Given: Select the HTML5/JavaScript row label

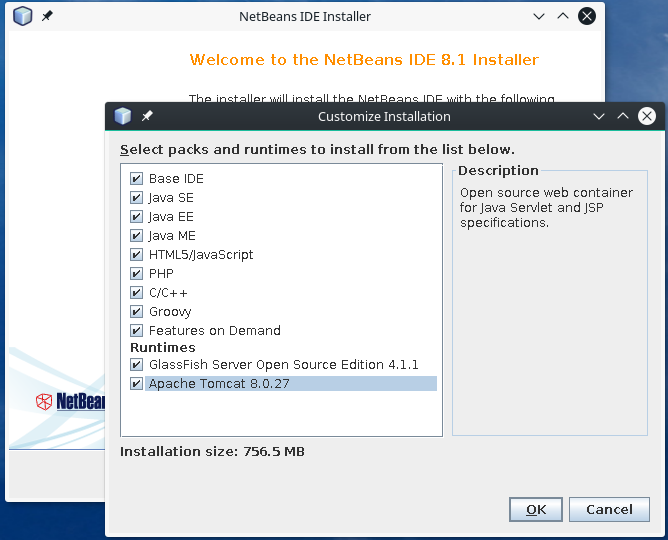Looking at the screenshot, I should point(201,255).
